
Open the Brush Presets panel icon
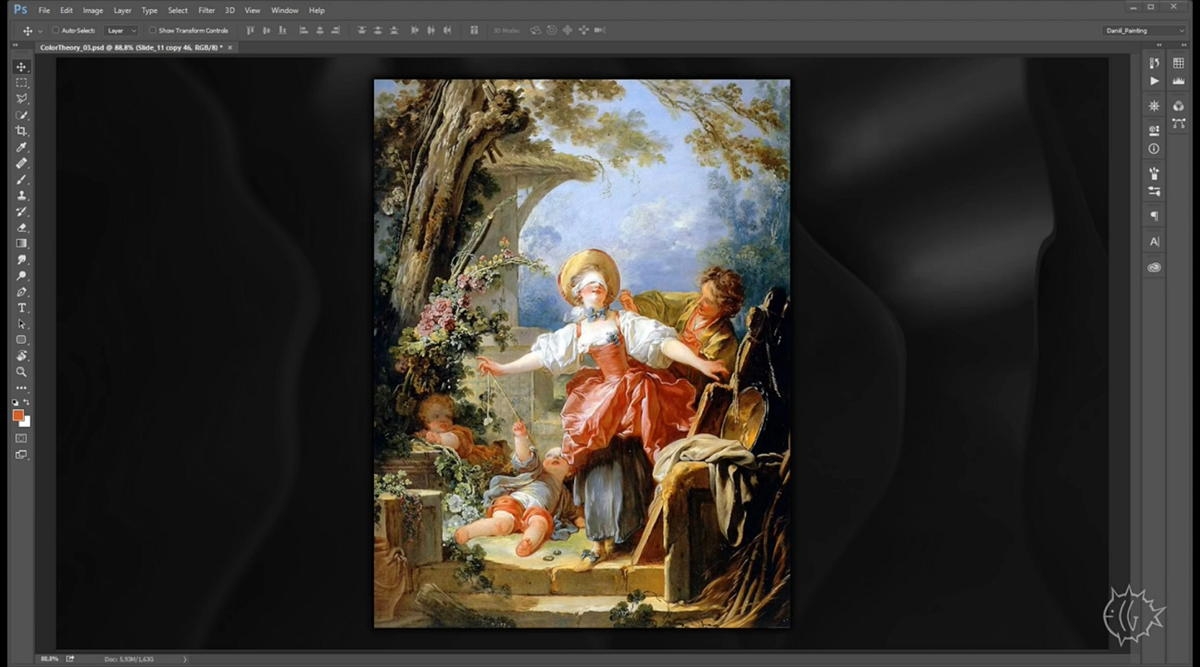[x=1154, y=190]
